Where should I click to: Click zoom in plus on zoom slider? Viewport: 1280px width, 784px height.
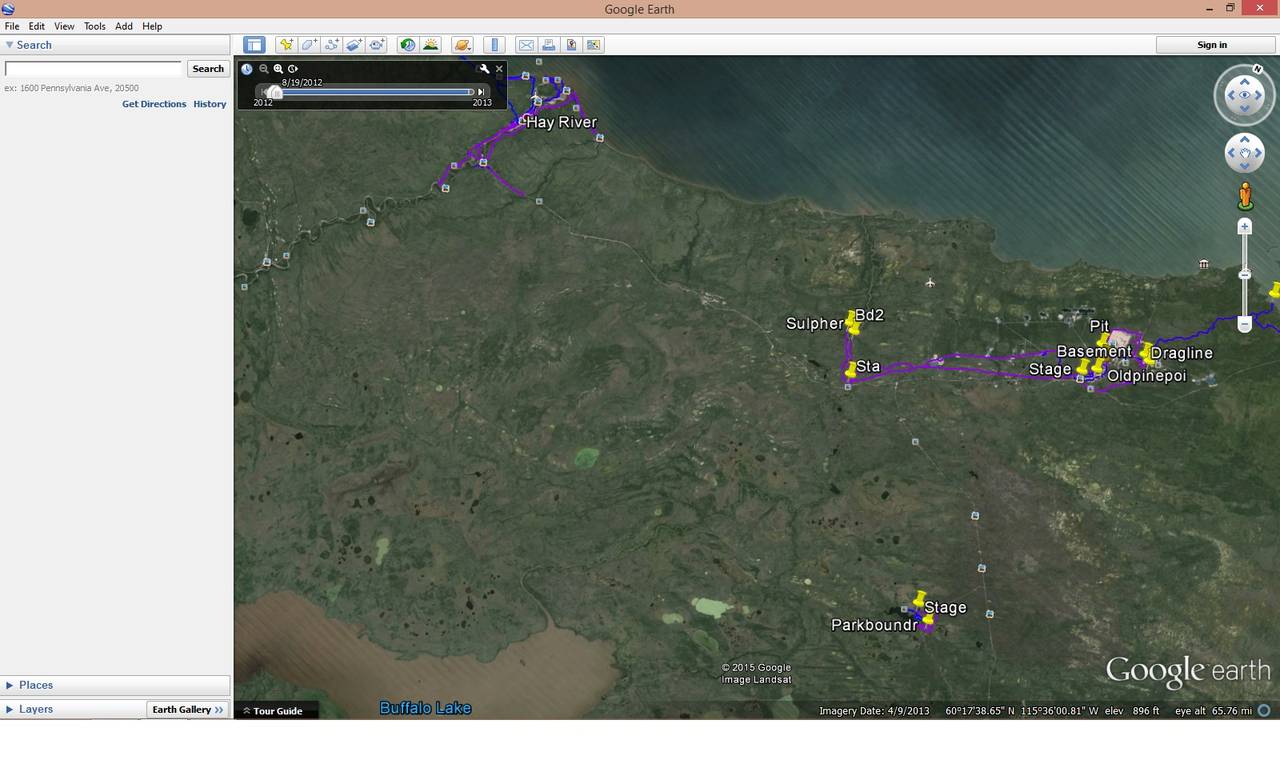tap(1245, 227)
